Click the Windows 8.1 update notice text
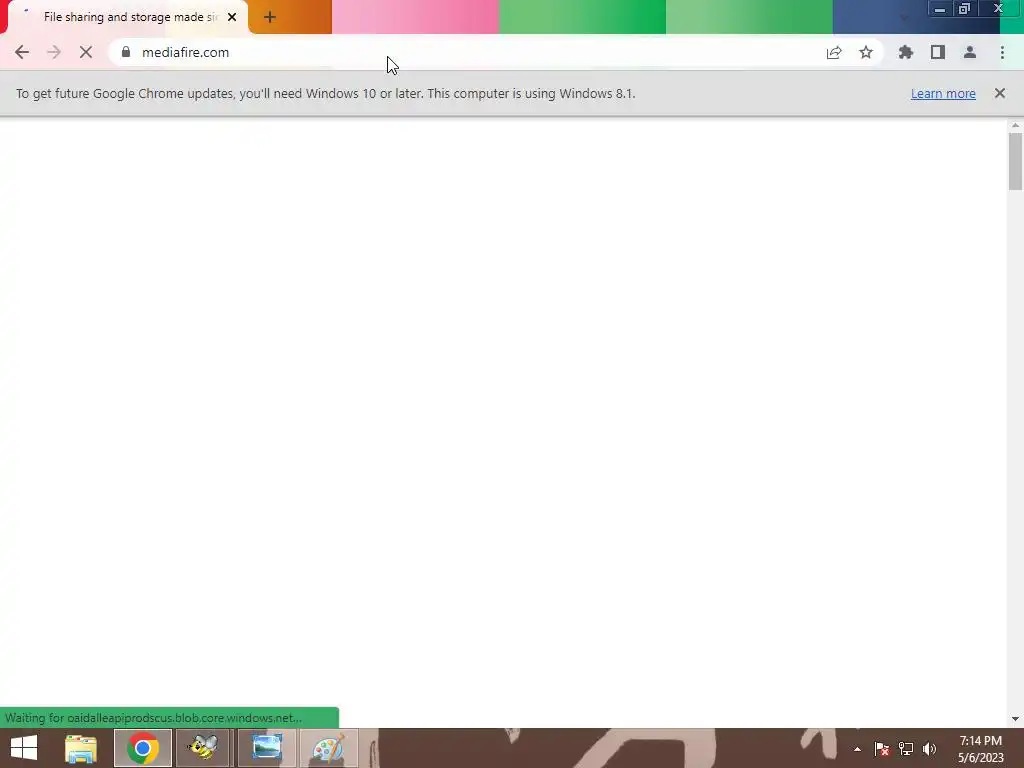The width and height of the screenshot is (1024, 768). point(325,93)
